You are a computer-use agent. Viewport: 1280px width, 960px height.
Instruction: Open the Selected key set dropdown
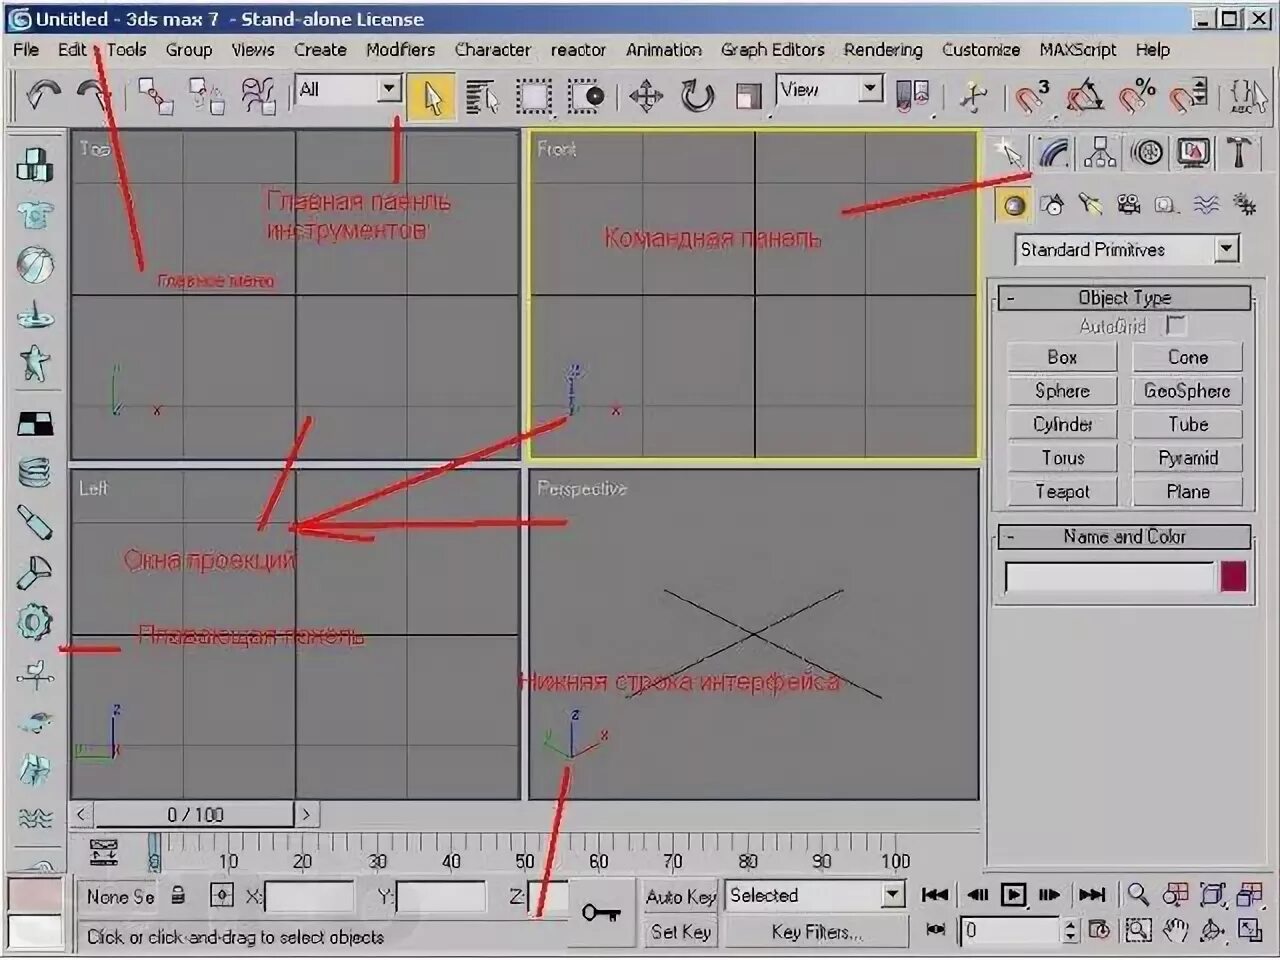pos(893,895)
